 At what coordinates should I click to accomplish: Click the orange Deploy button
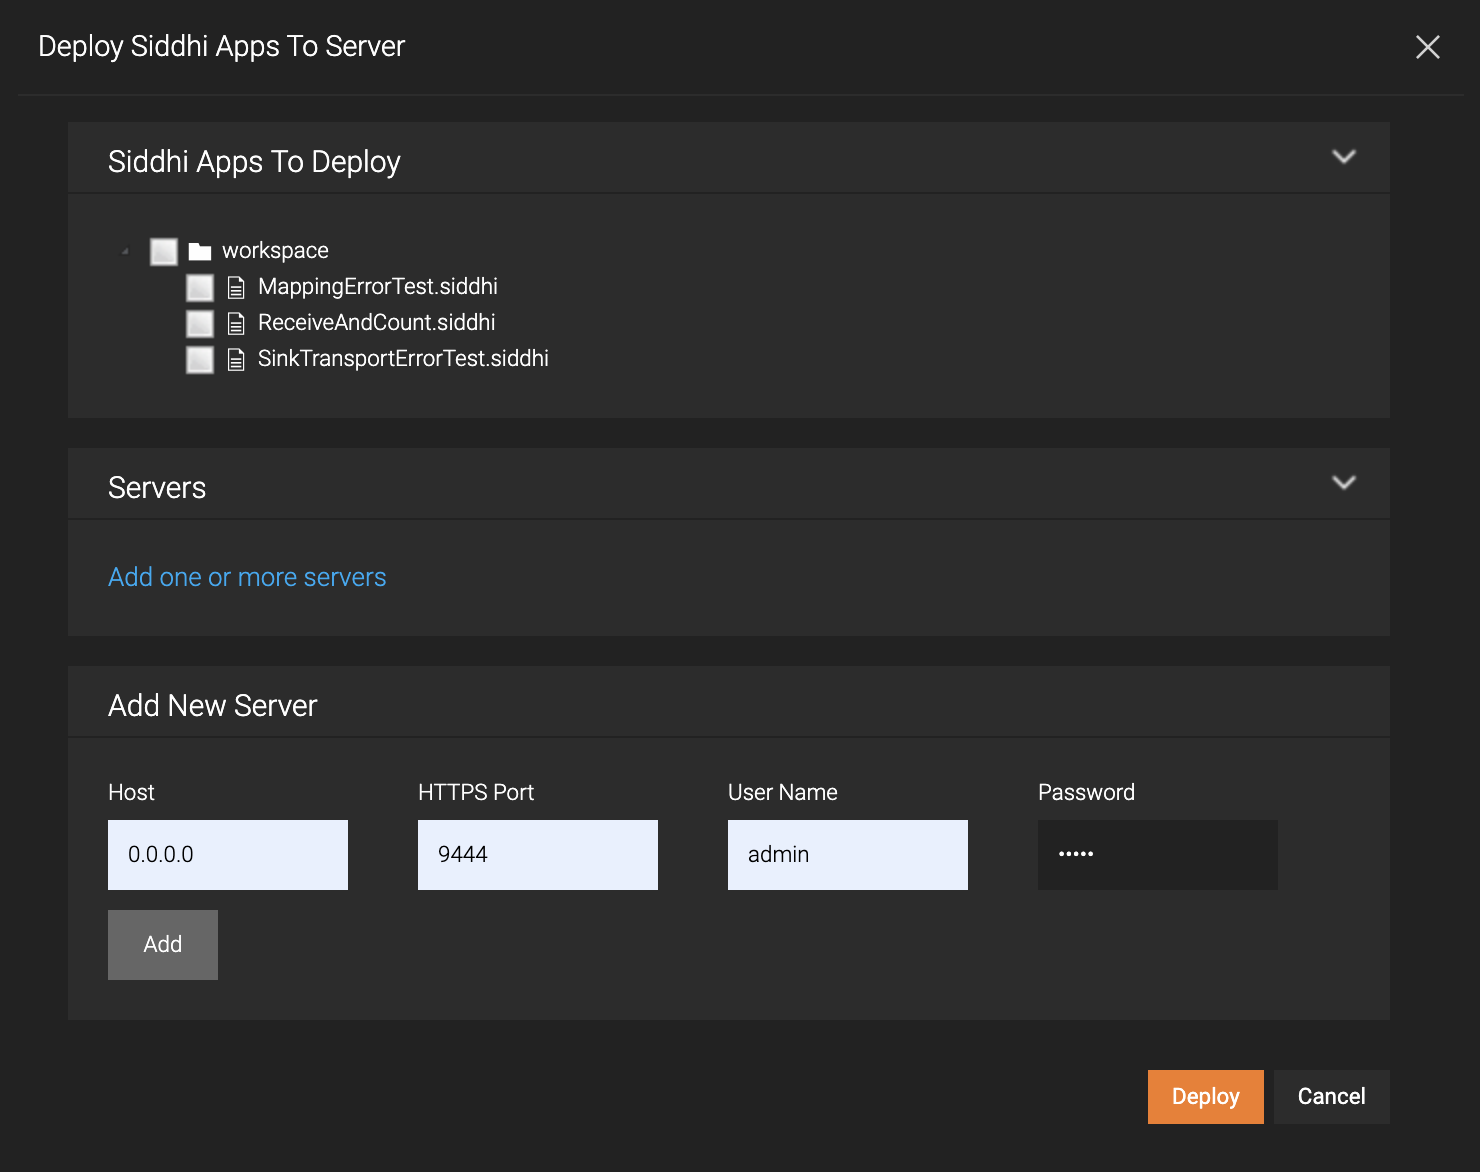1206,1097
